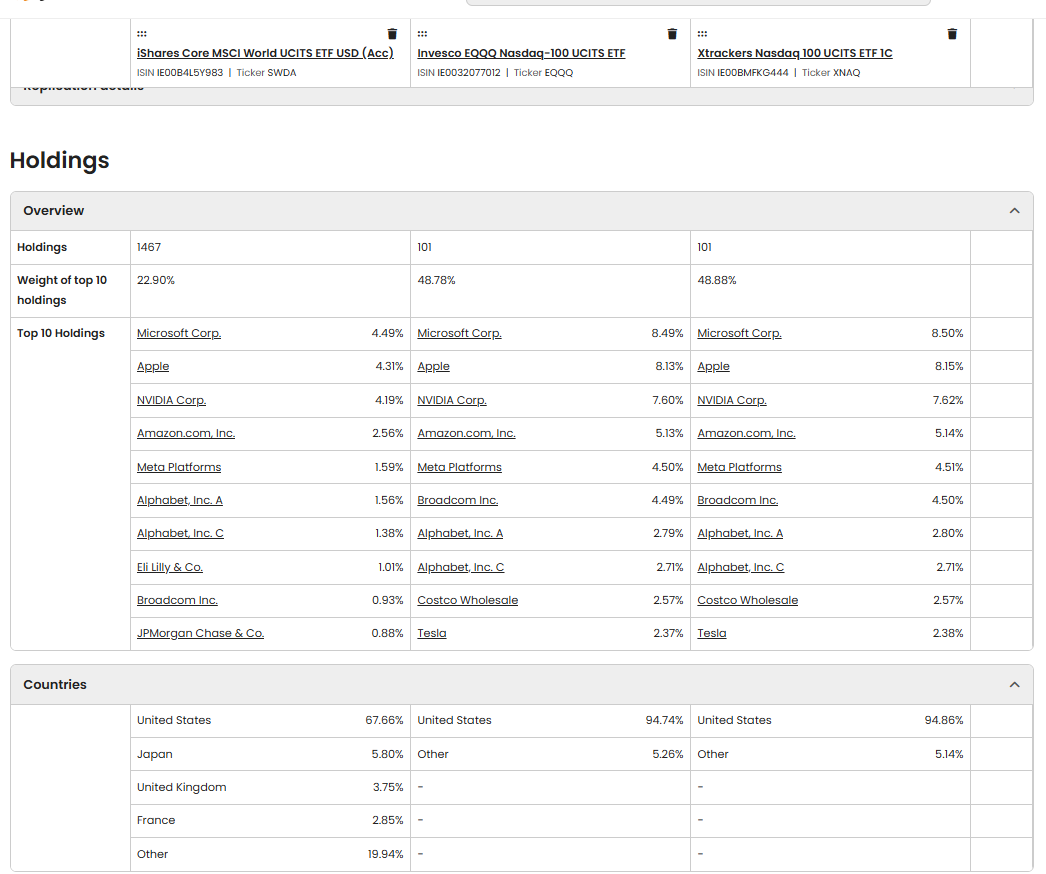Open Invesco EQQQ Nasdaq-100 UCITS ETF link
Viewport: 1046px width, 874px height.
[521, 53]
